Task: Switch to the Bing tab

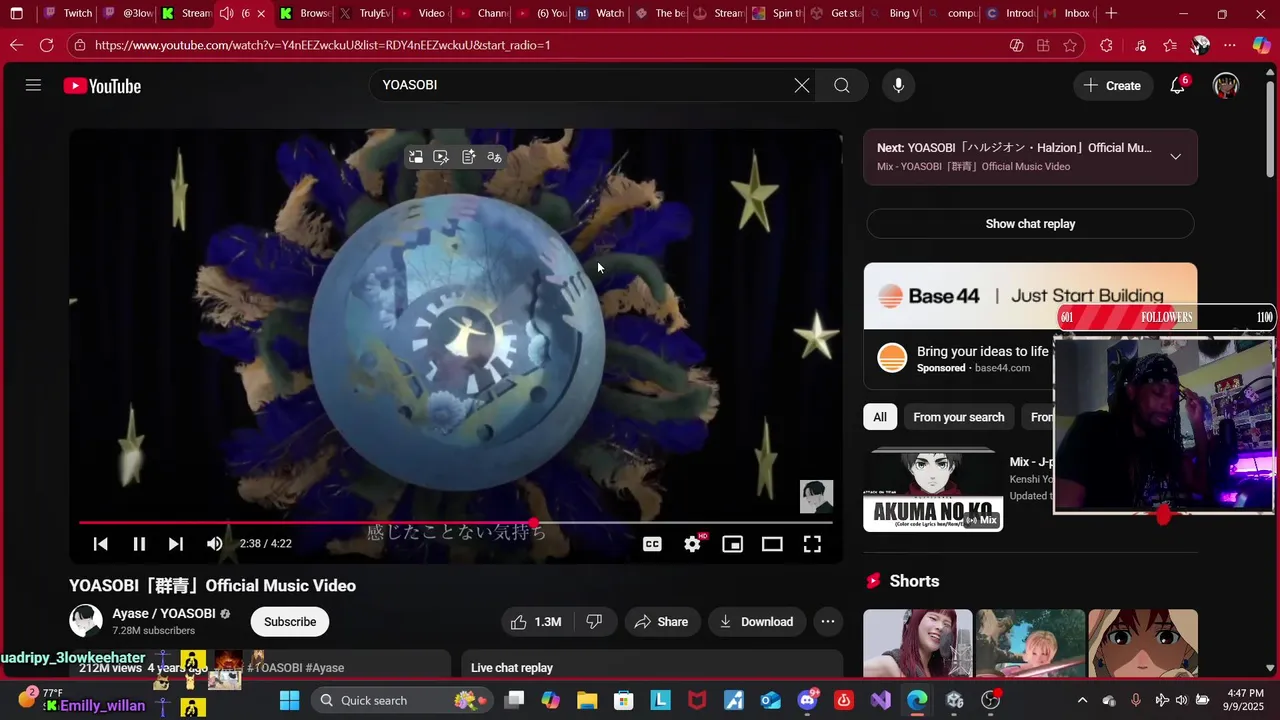Action: (892, 14)
